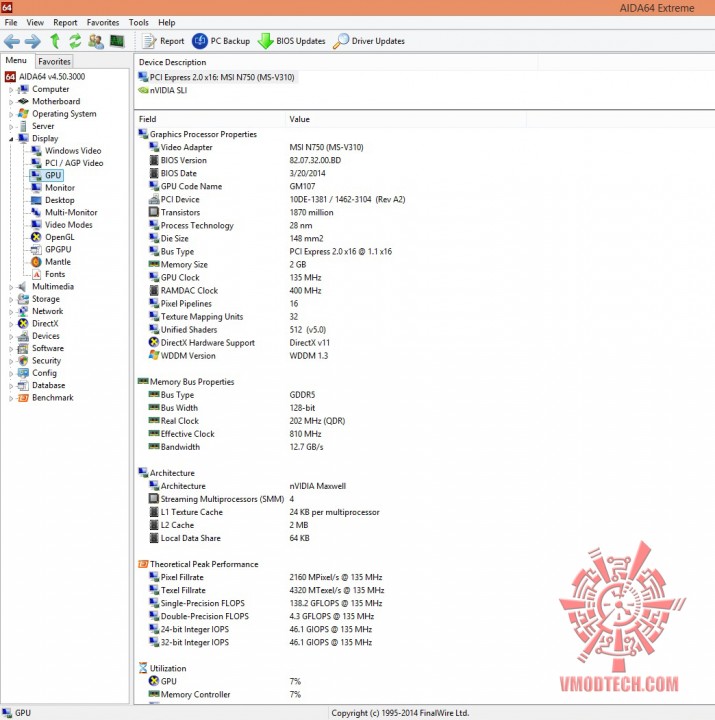The width and height of the screenshot is (715, 720).
Task: Check for Driver Updates
Action: point(369,41)
